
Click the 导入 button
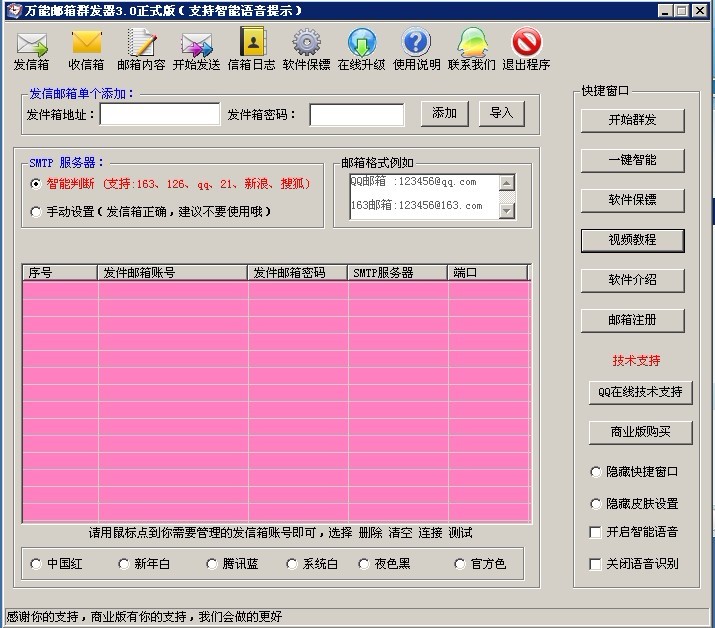(502, 114)
